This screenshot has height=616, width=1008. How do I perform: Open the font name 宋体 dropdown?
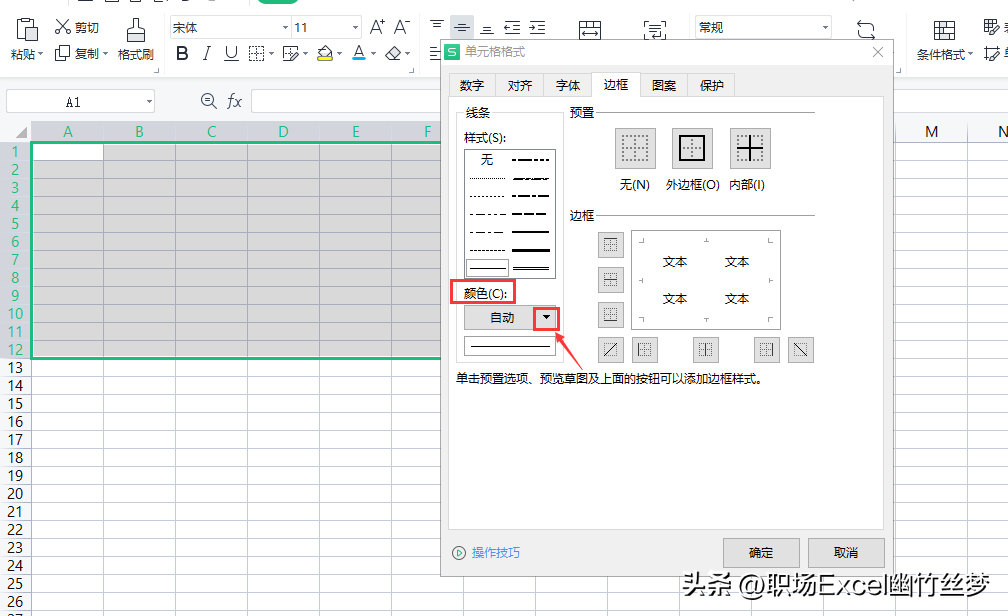(x=285, y=28)
